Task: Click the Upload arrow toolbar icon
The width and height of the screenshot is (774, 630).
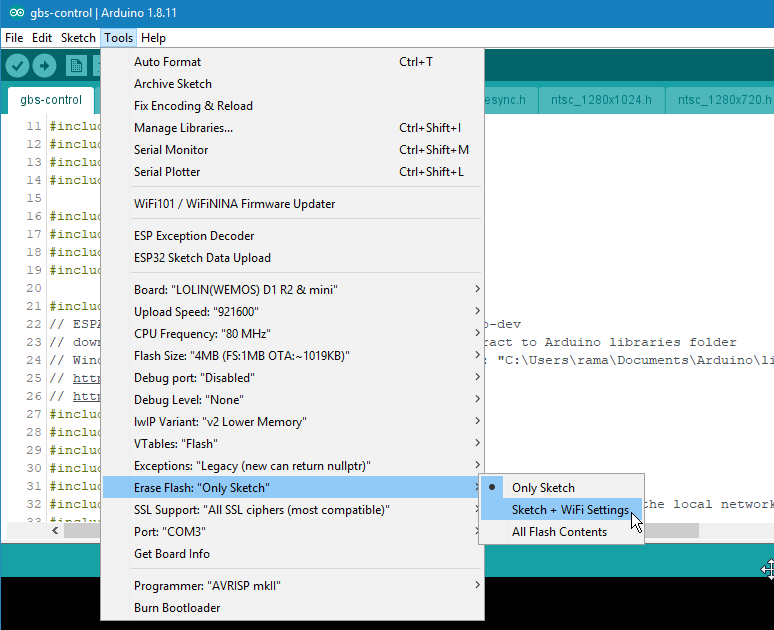Action: (x=44, y=66)
